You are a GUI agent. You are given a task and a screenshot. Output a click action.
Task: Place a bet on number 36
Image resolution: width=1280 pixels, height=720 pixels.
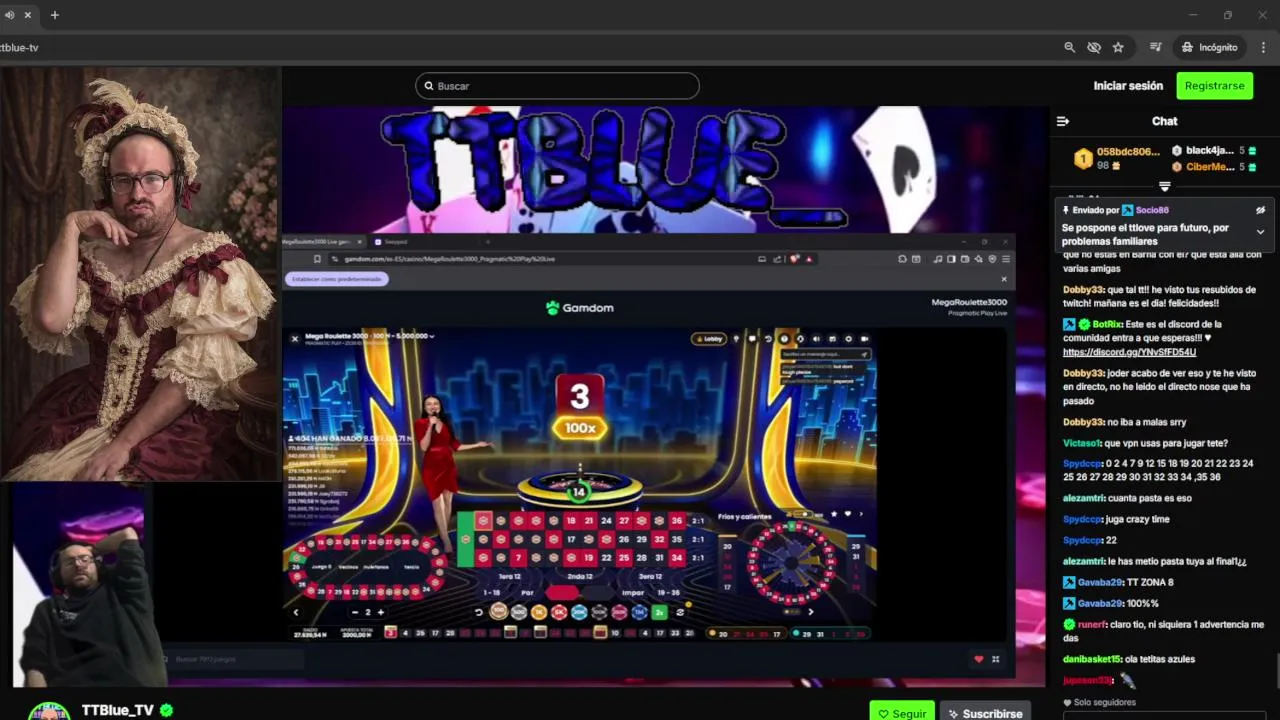(677, 520)
